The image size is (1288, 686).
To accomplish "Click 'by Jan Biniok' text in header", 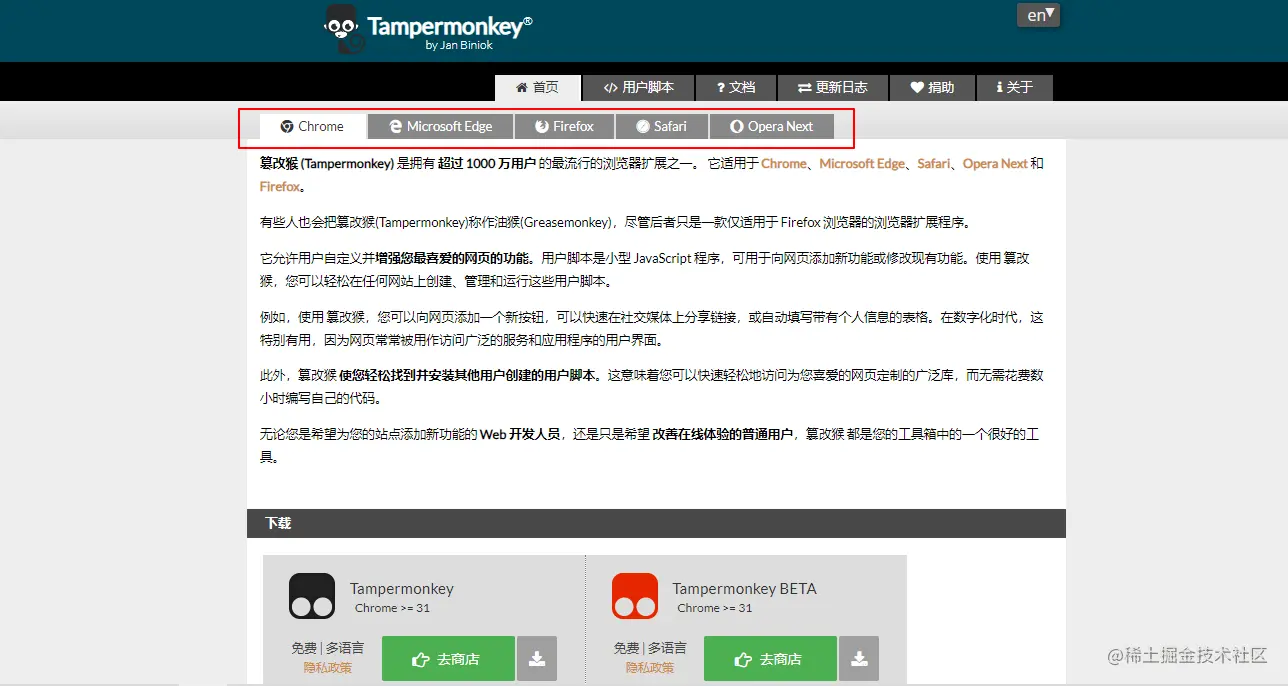I will (459, 45).
